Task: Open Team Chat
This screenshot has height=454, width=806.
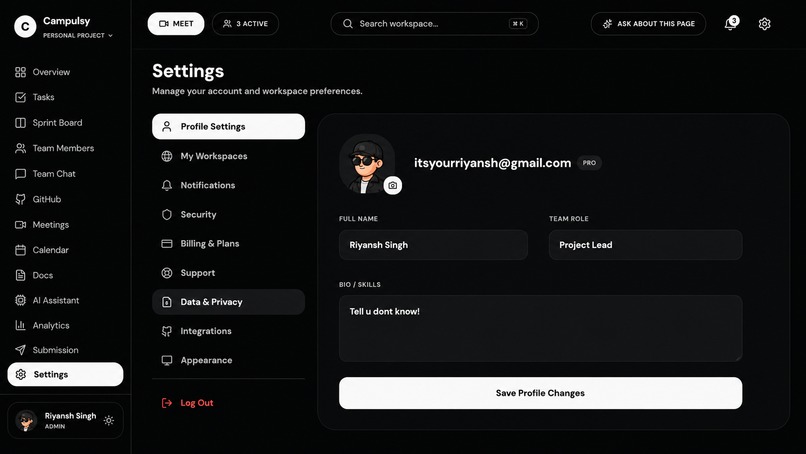Action: click(x=65, y=174)
